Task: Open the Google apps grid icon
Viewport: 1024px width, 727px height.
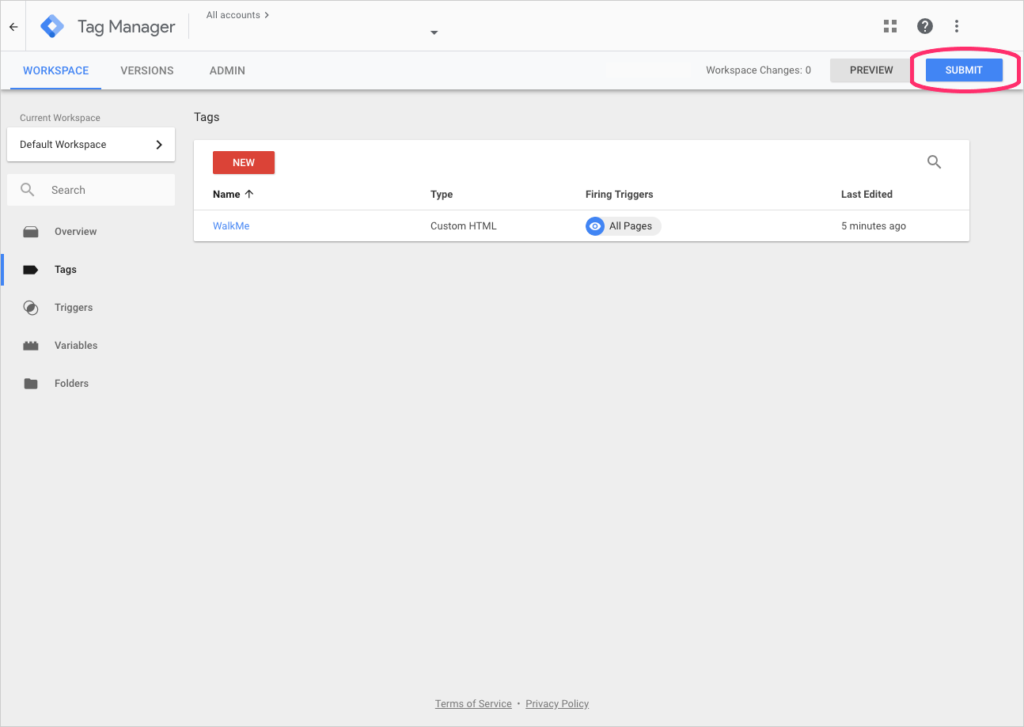Action: click(890, 26)
